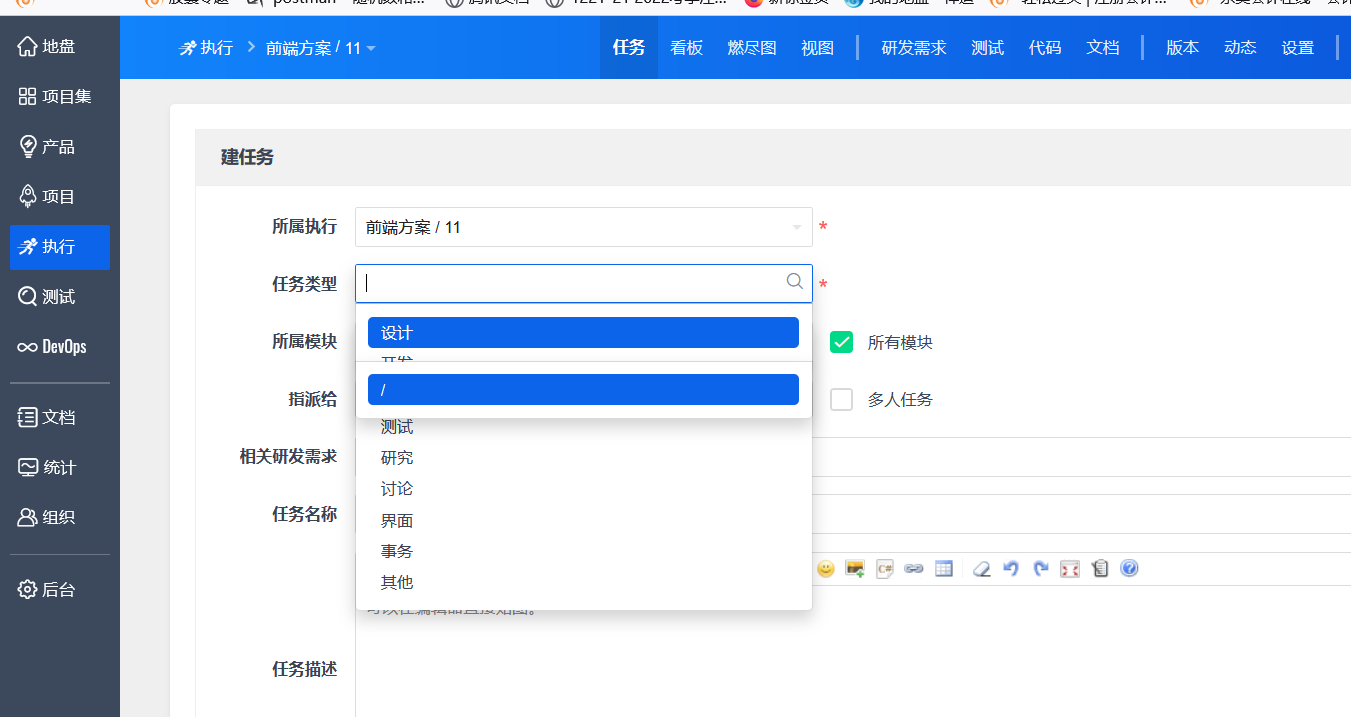
Task: Click the insert image icon in editor
Action: click(855, 569)
